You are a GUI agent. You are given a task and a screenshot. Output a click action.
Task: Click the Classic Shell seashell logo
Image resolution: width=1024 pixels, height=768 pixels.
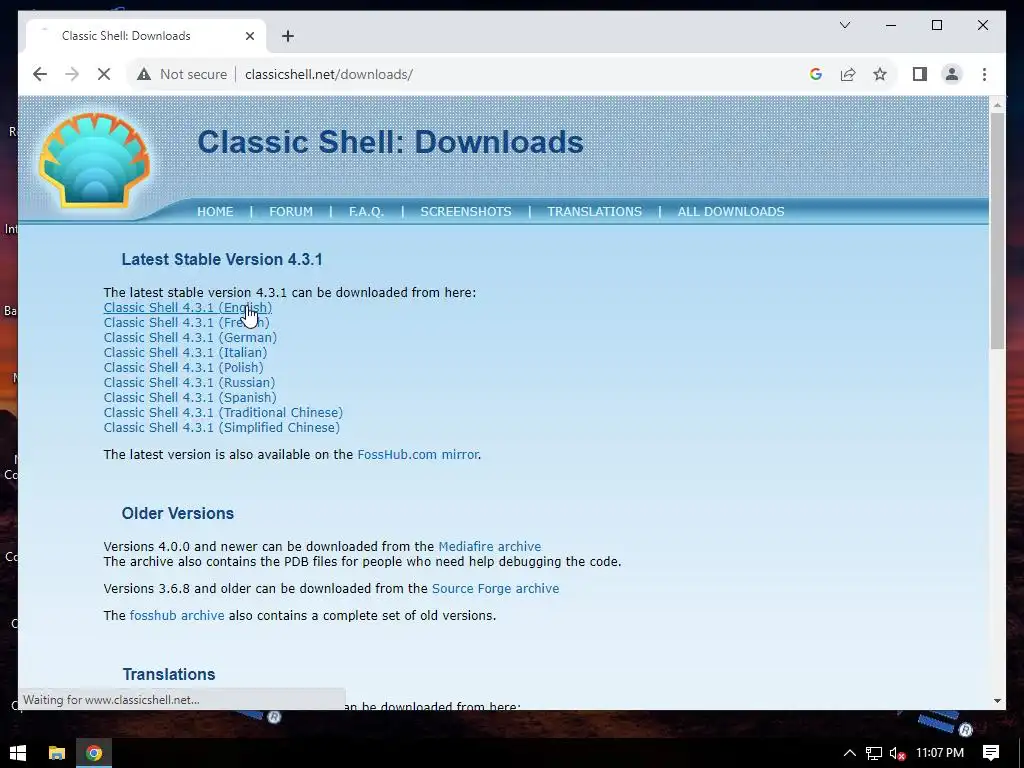pyautogui.click(x=95, y=161)
